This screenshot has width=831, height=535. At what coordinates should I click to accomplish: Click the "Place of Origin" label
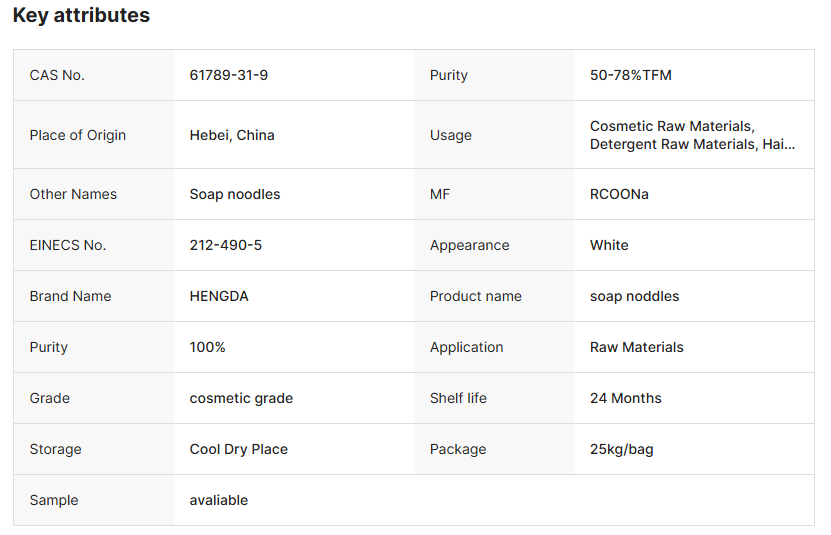78,135
